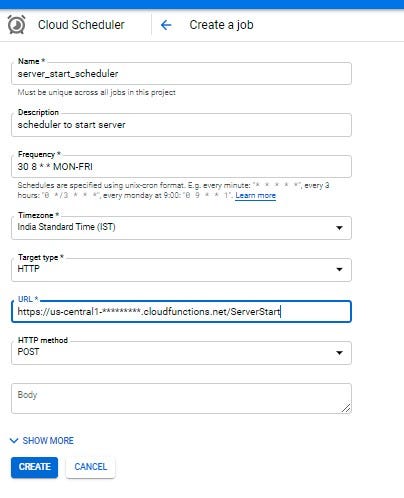Expand the SHOW MORE section
The width and height of the screenshot is (404, 498).
42,441
